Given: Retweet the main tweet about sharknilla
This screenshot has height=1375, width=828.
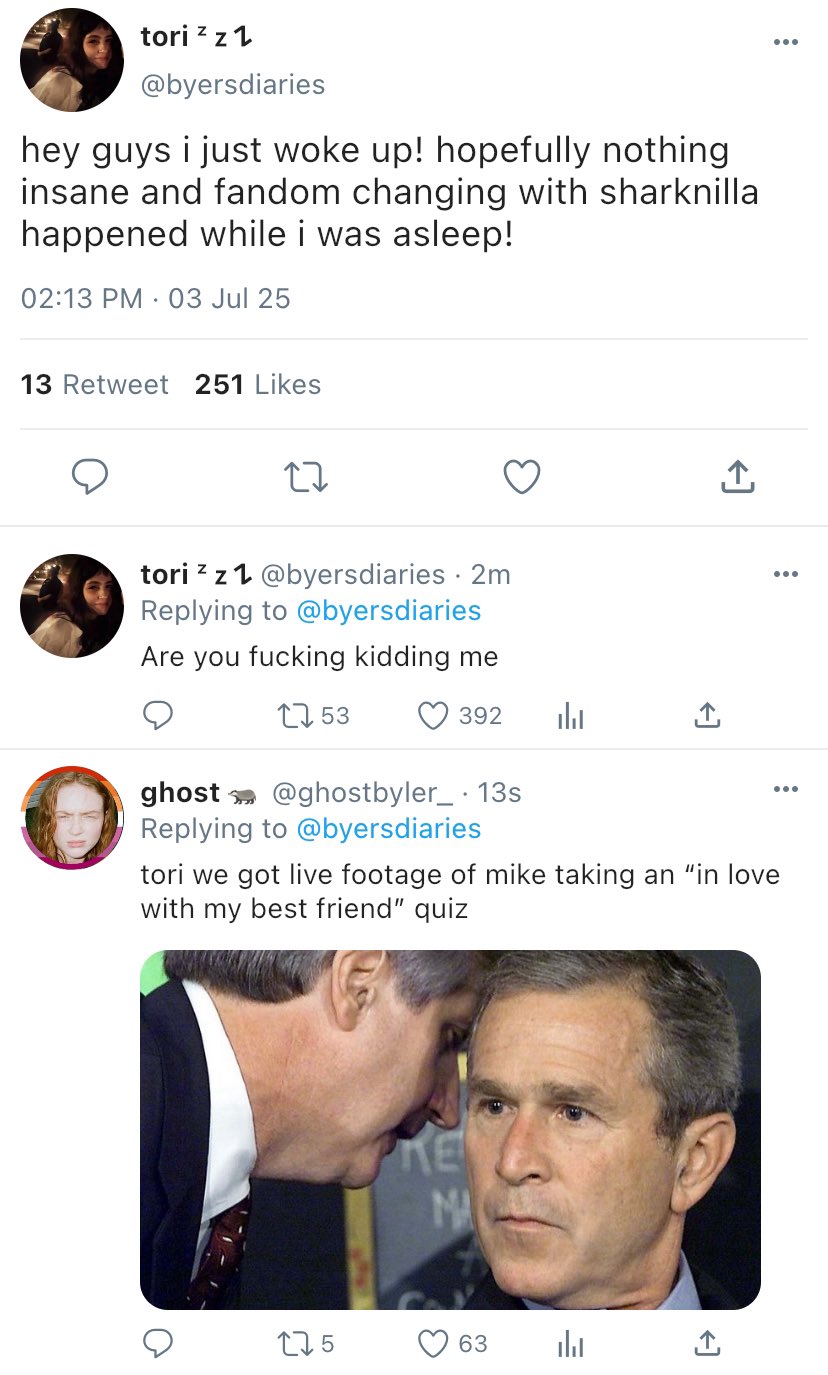Looking at the screenshot, I should (304, 478).
